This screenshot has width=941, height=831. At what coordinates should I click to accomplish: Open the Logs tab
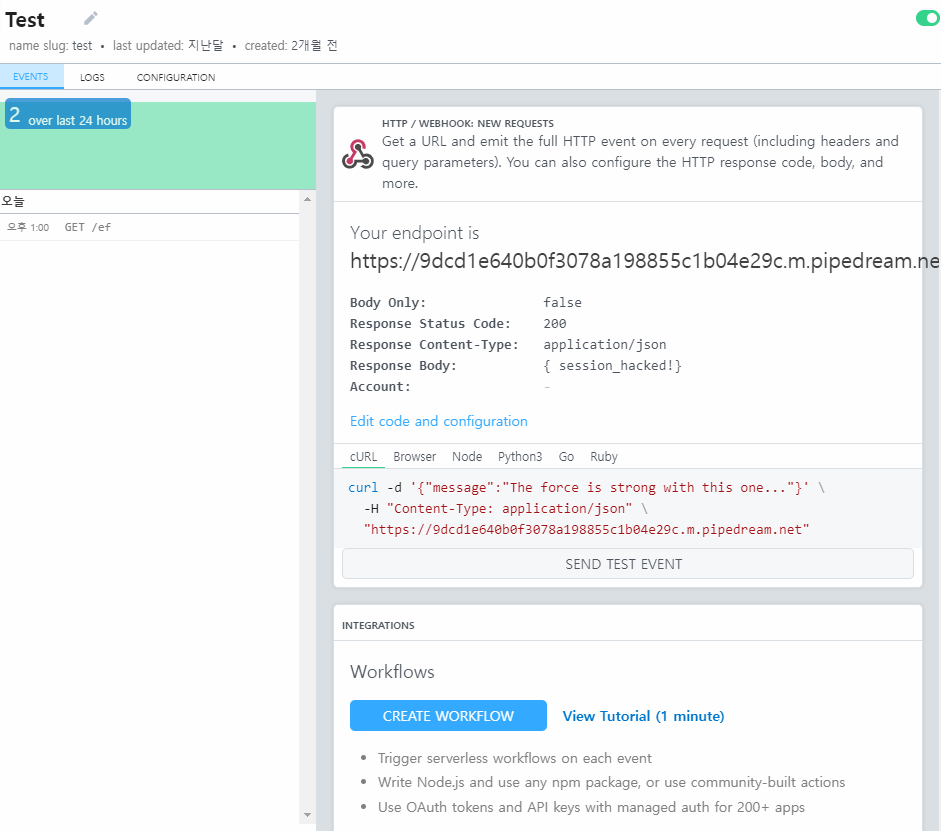[x=92, y=77]
